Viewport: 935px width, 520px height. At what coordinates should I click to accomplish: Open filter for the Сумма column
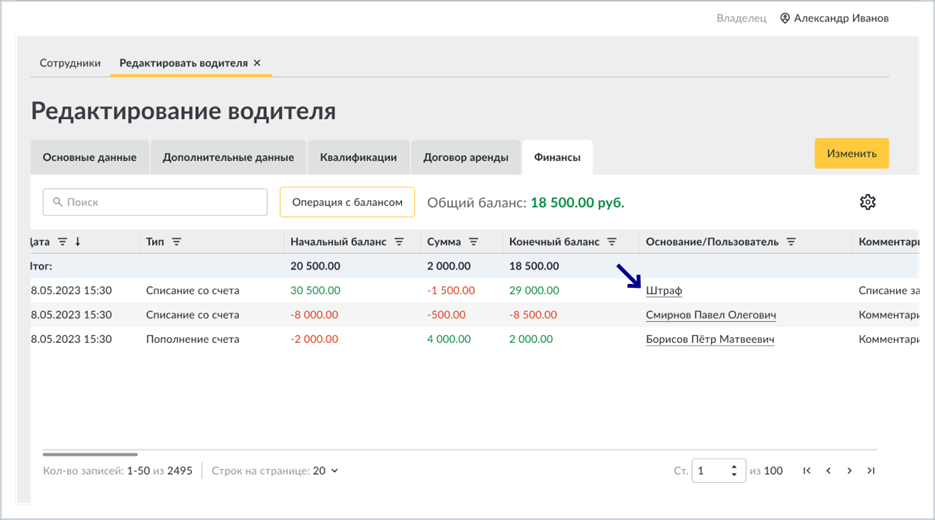pos(473,242)
